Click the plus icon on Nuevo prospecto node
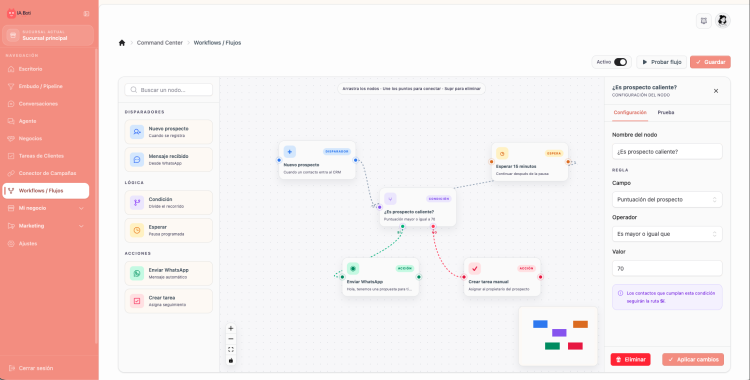Image resolution: width=750 pixels, height=380 pixels. 289,152
